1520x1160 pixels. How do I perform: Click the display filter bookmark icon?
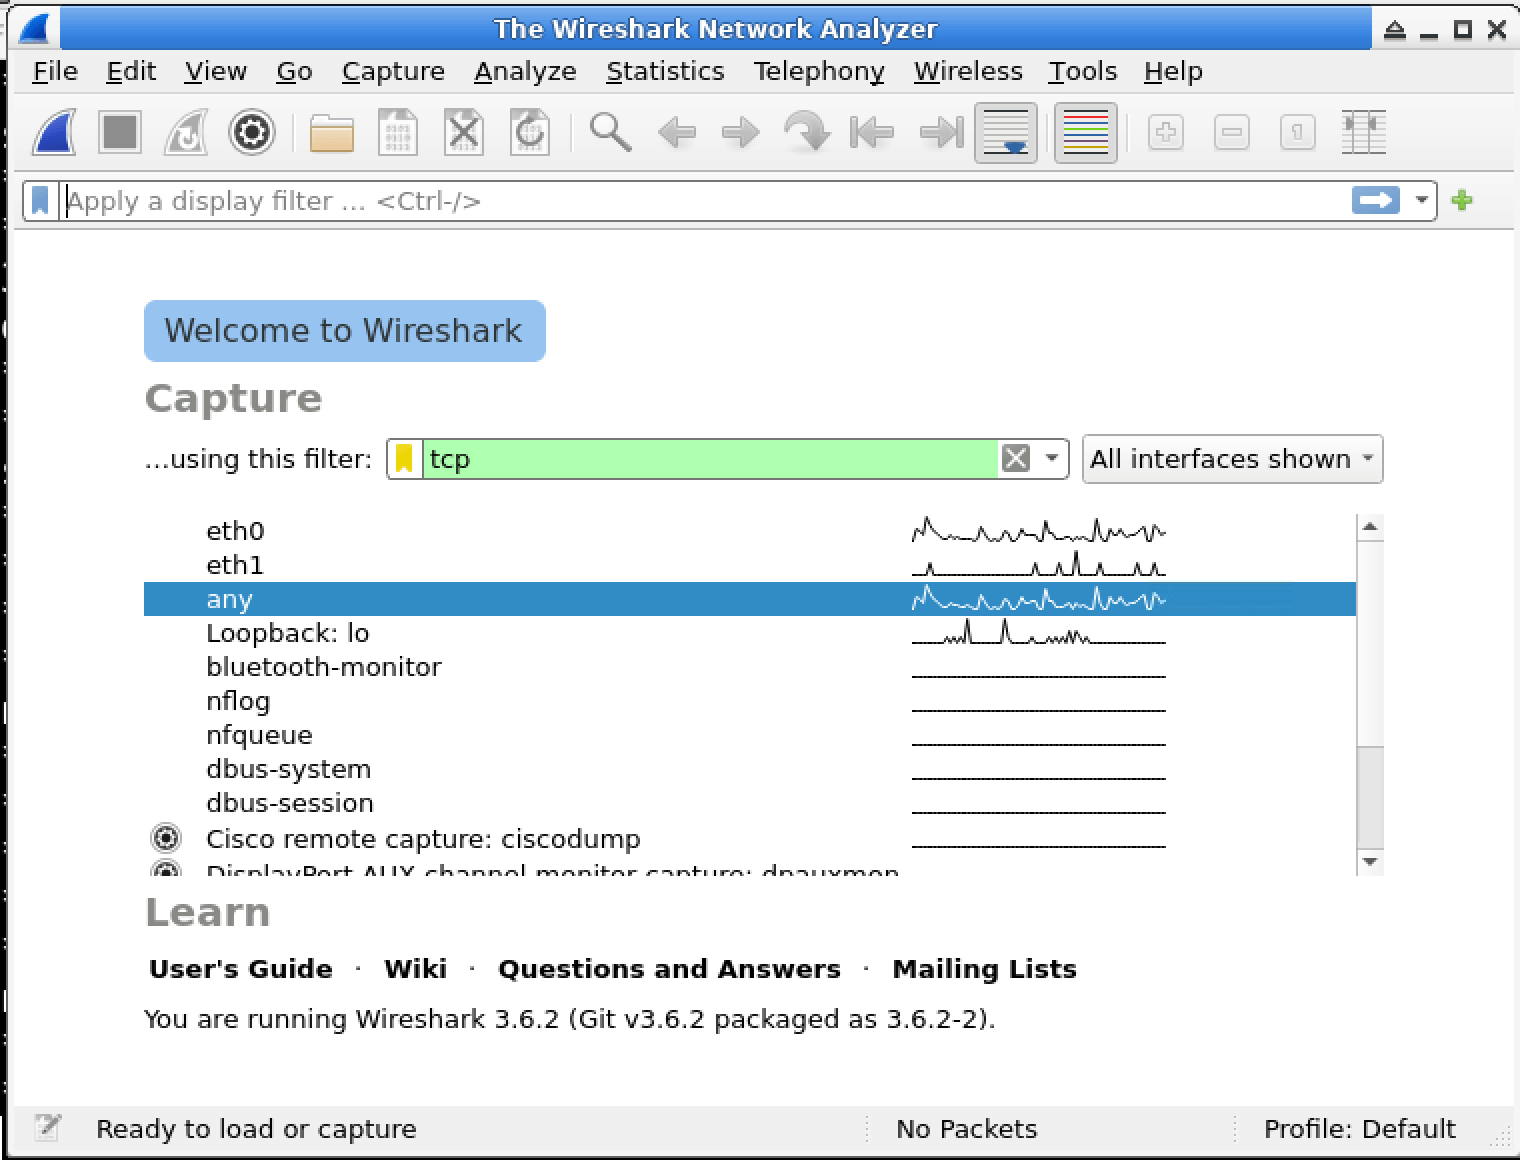[x=40, y=201]
